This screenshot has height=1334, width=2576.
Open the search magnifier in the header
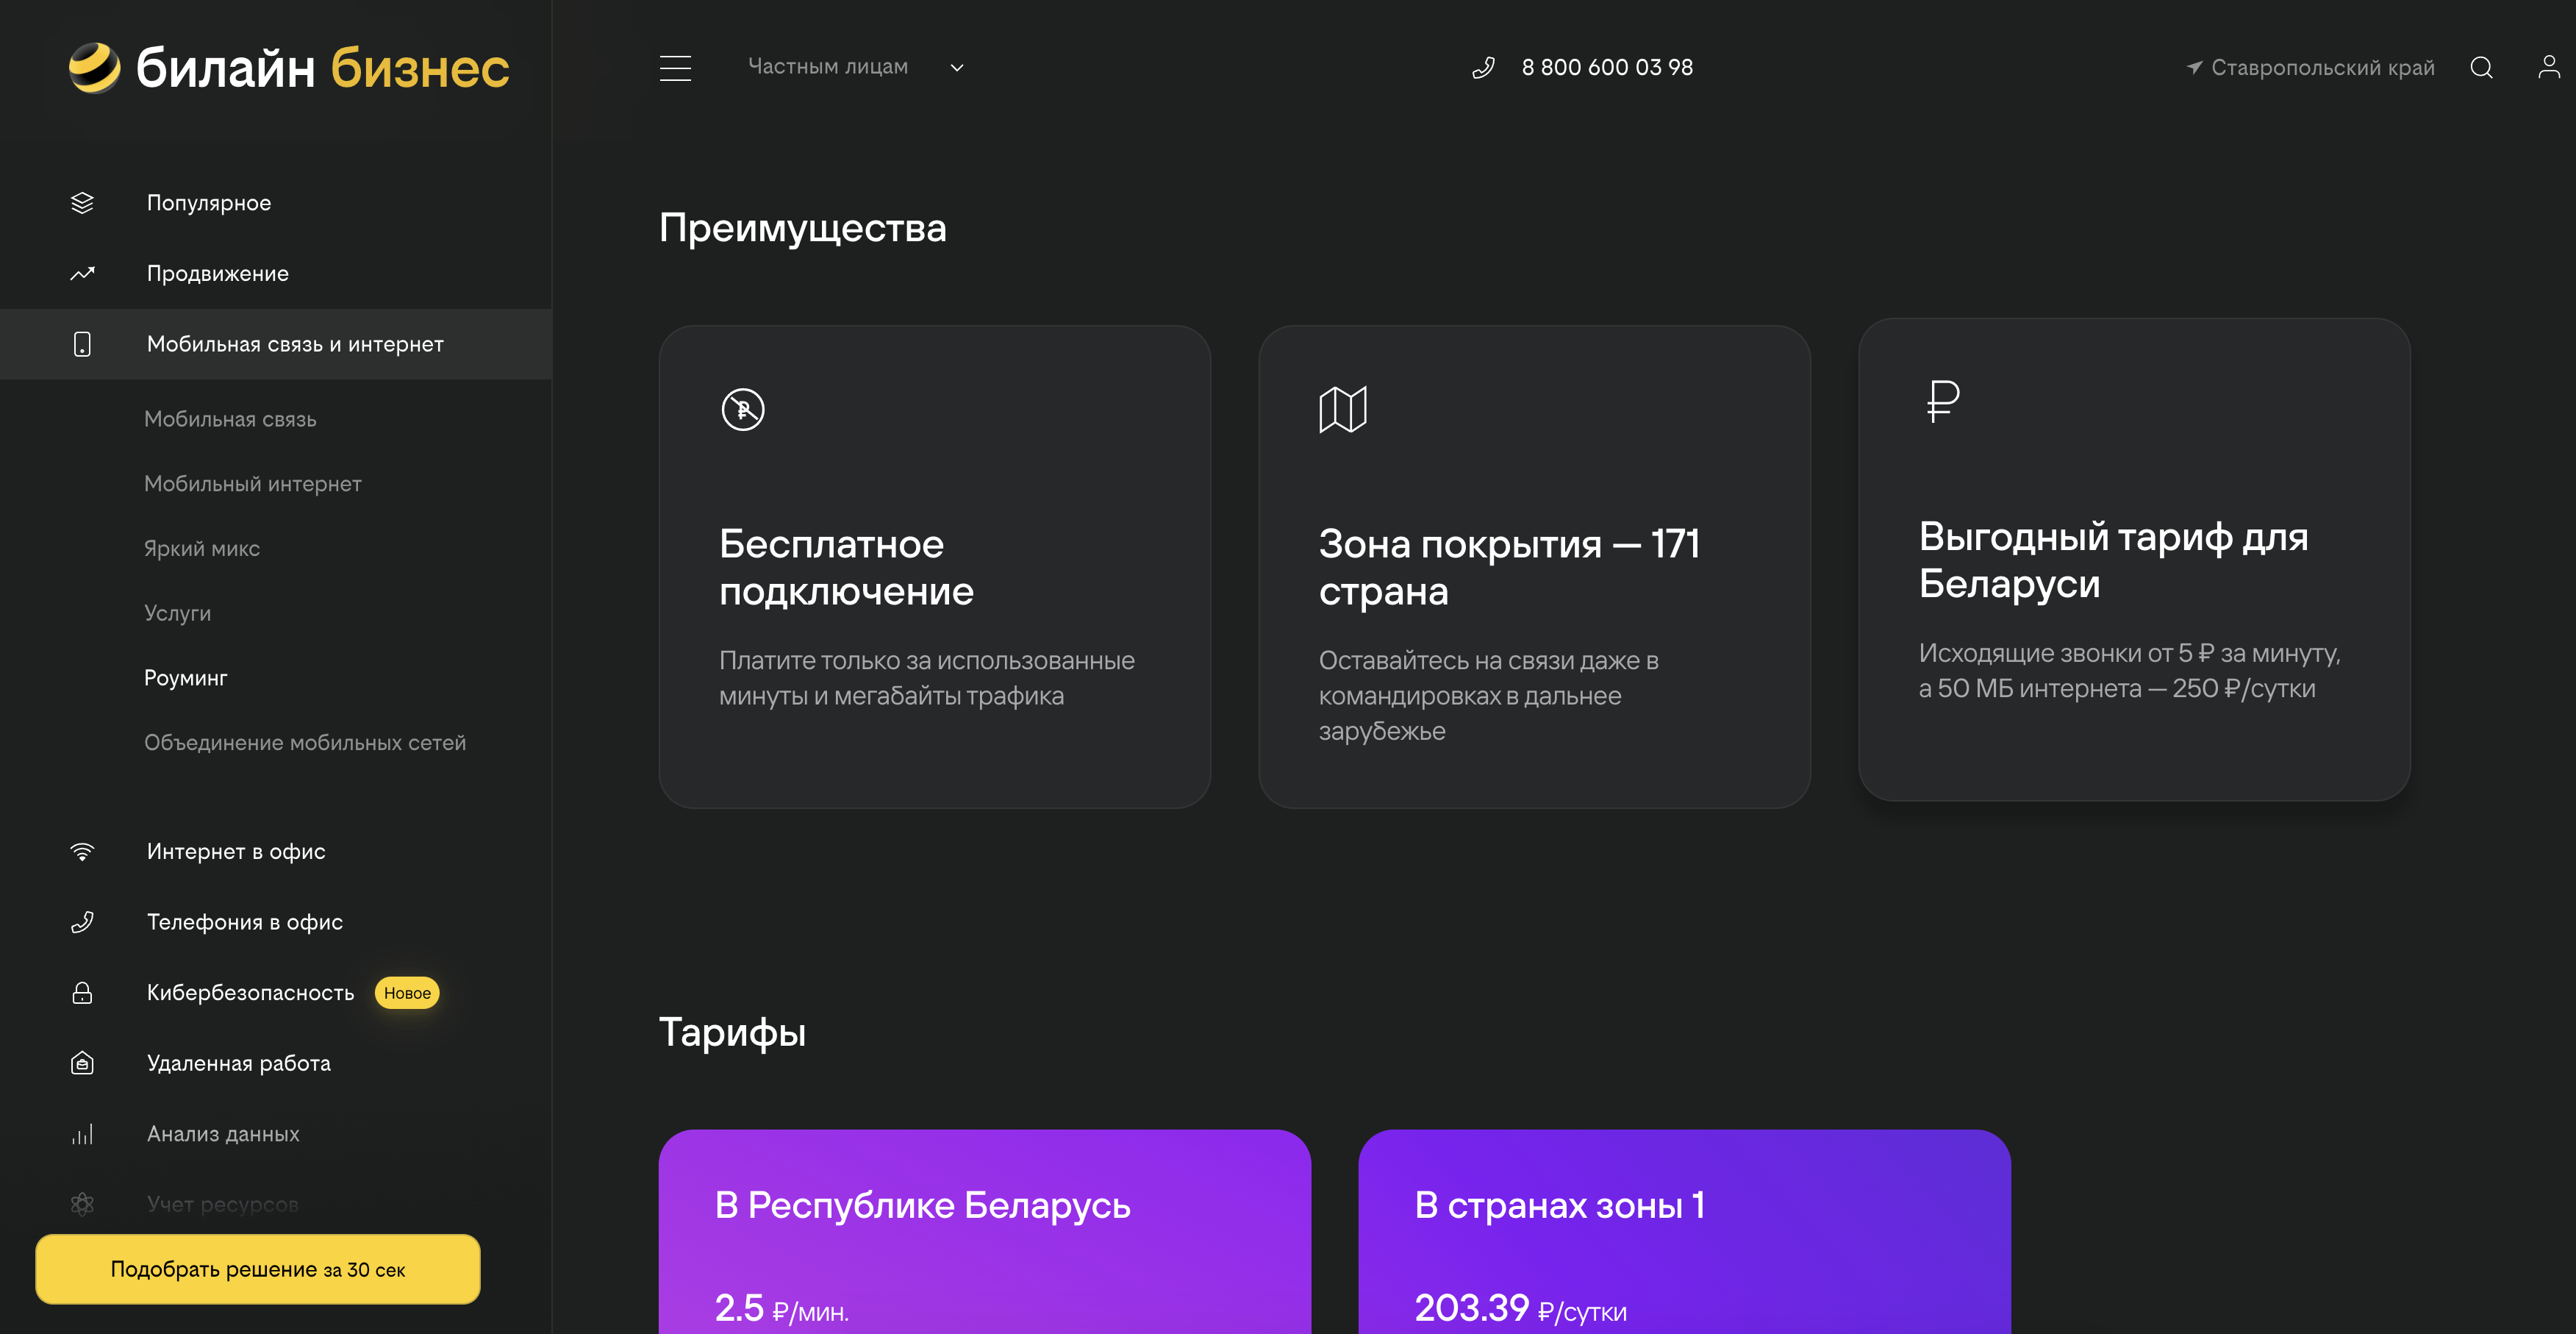pos(2482,67)
